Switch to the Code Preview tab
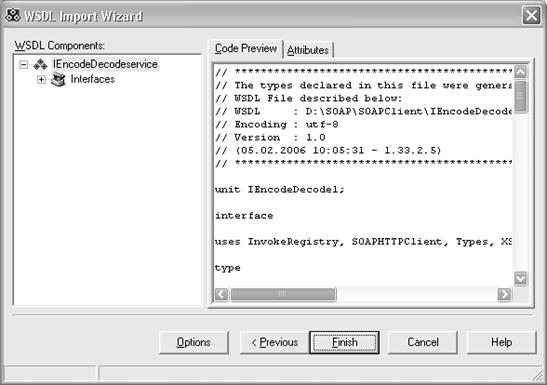 pos(246,48)
